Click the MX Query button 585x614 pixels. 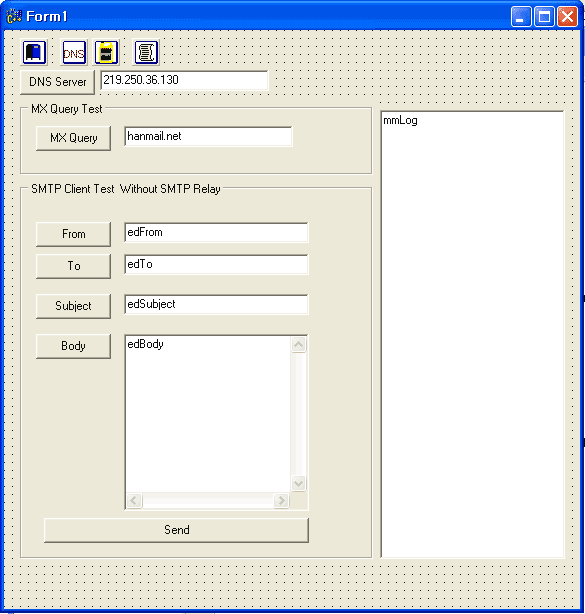coord(73,138)
